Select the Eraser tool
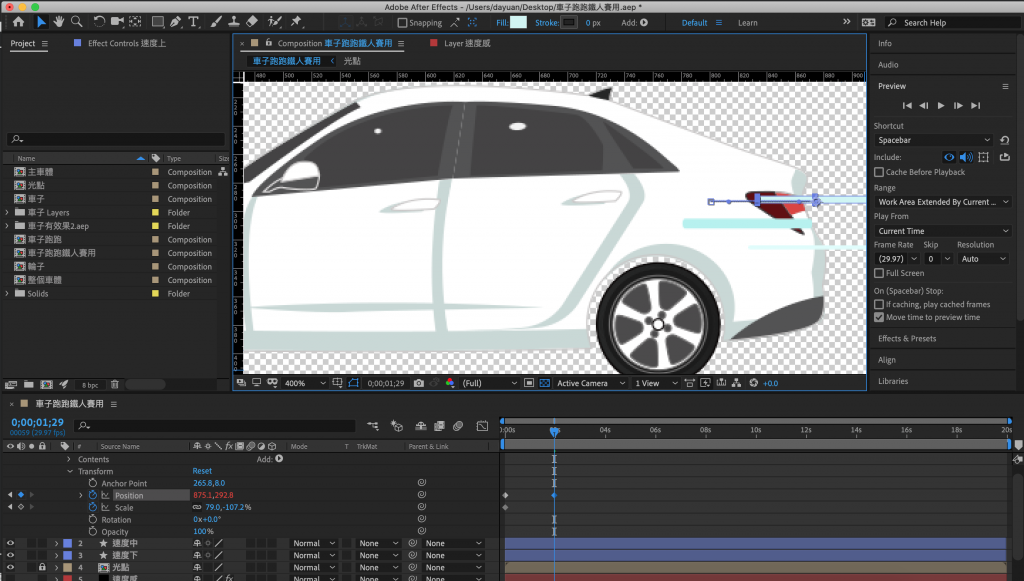The height and width of the screenshot is (581, 1024). pyautogui.click(x=252, y=22)
